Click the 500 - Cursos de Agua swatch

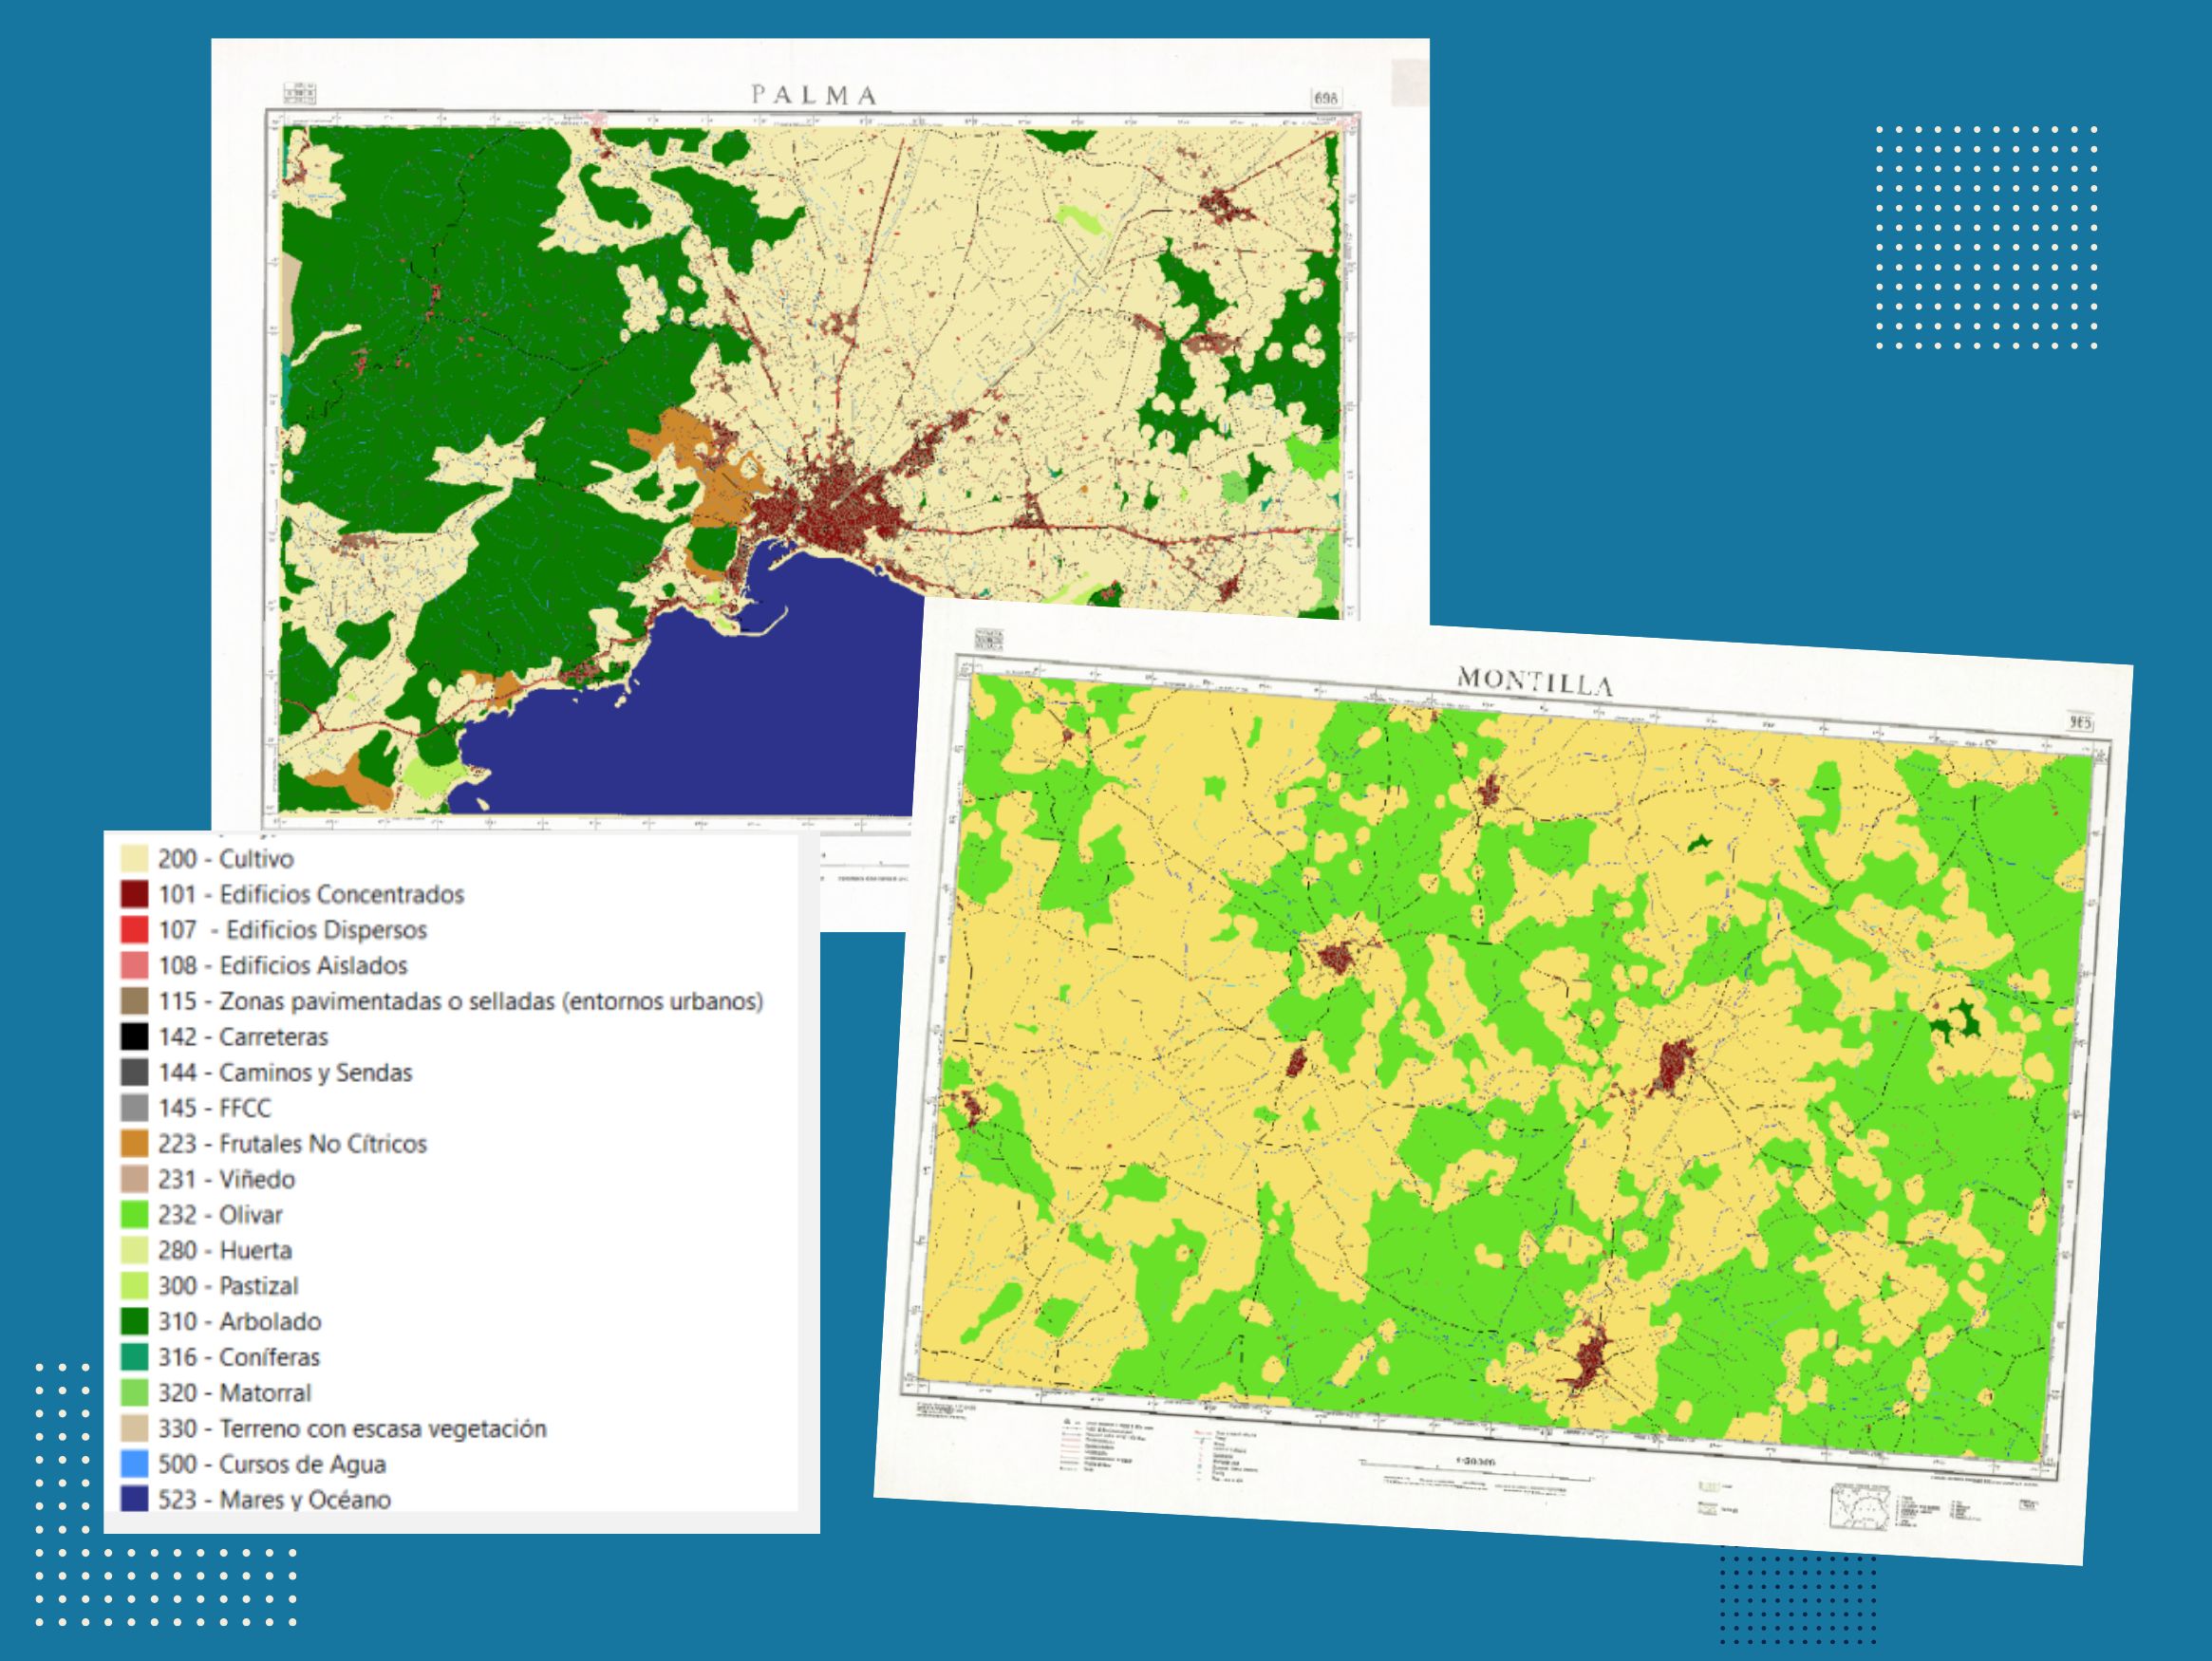coord(134,1464)
